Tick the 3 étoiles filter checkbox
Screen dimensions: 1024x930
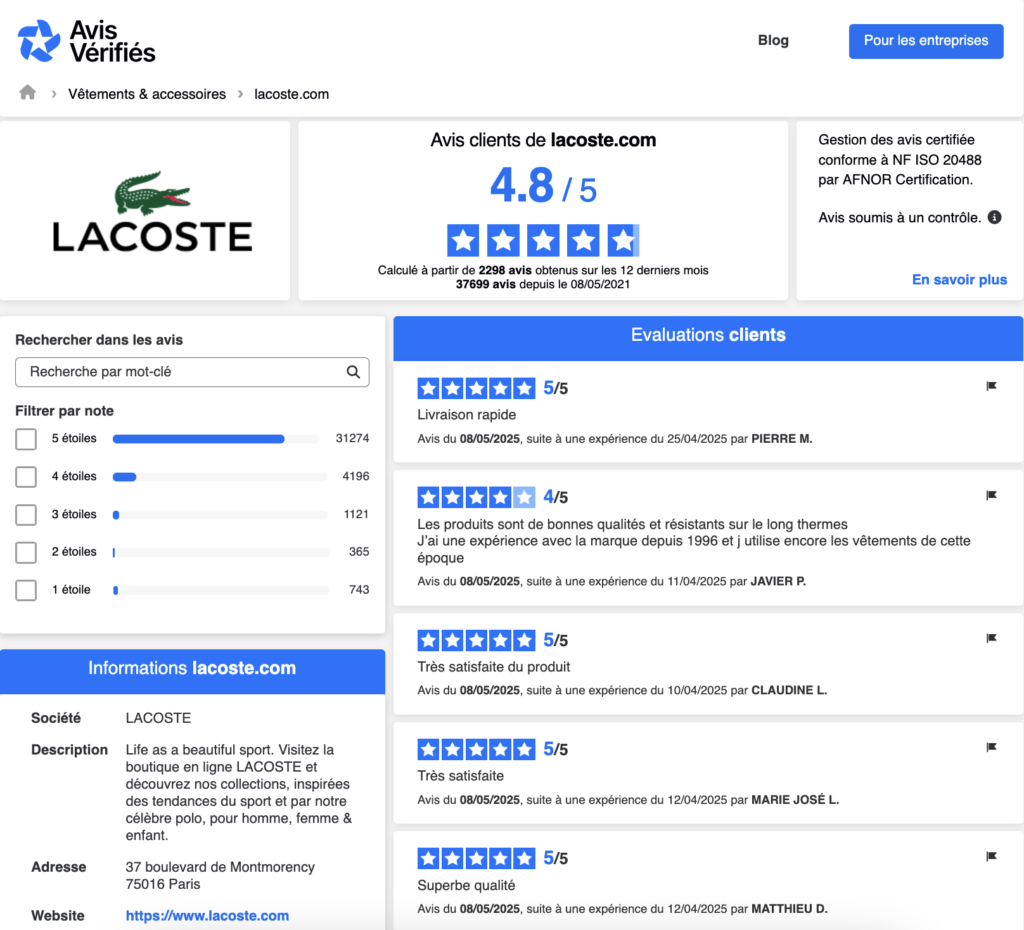click(26, 515)
